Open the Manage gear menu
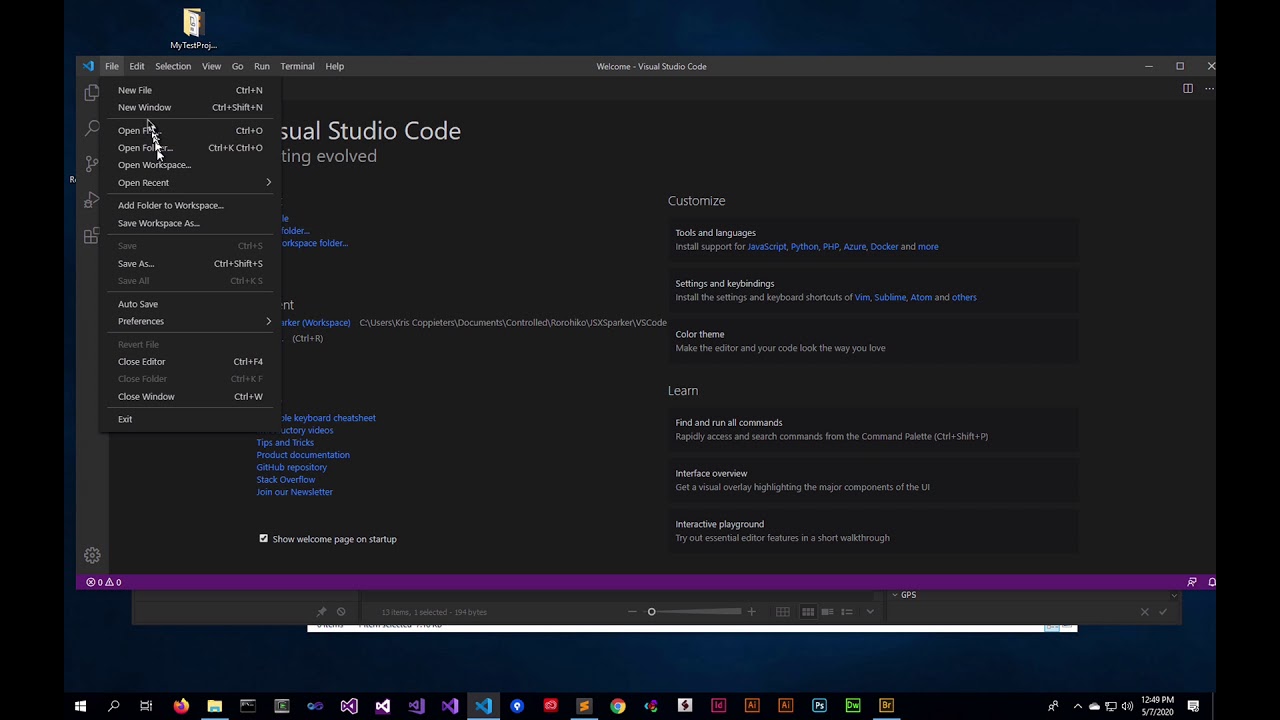1280x720 pixels. click(92, 555)
